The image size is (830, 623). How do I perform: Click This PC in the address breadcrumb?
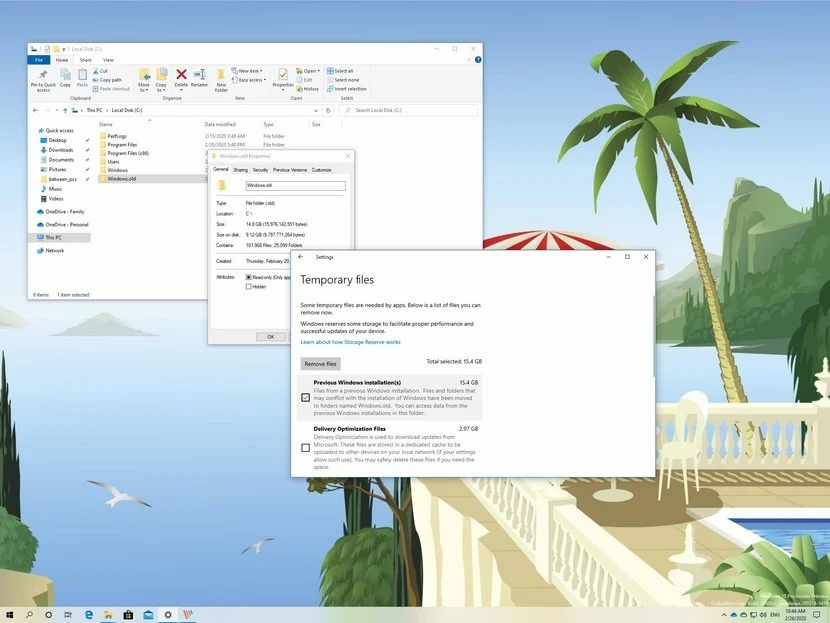click(x=94, y=110)
